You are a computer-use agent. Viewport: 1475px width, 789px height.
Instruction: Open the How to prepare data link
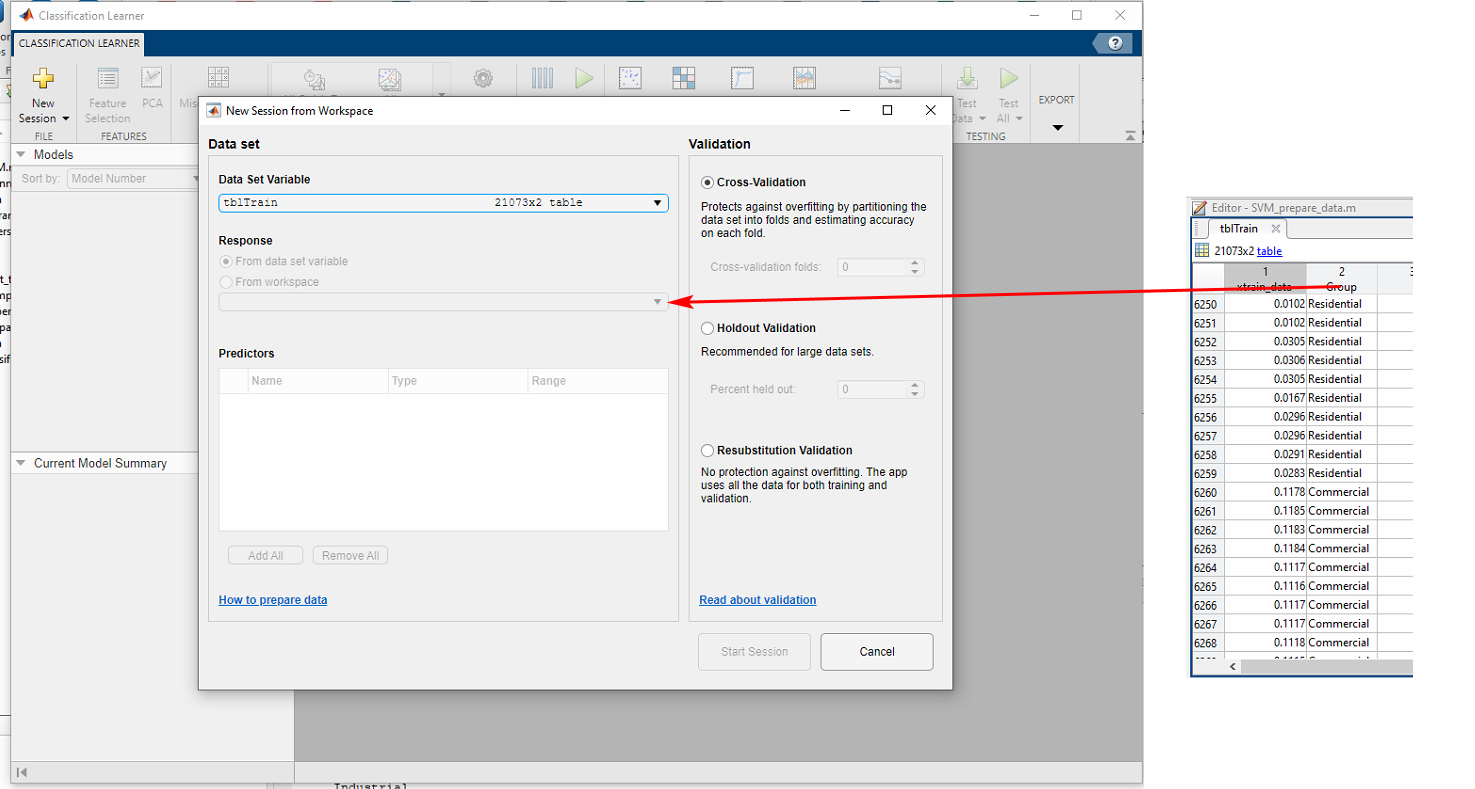point(273,600)
